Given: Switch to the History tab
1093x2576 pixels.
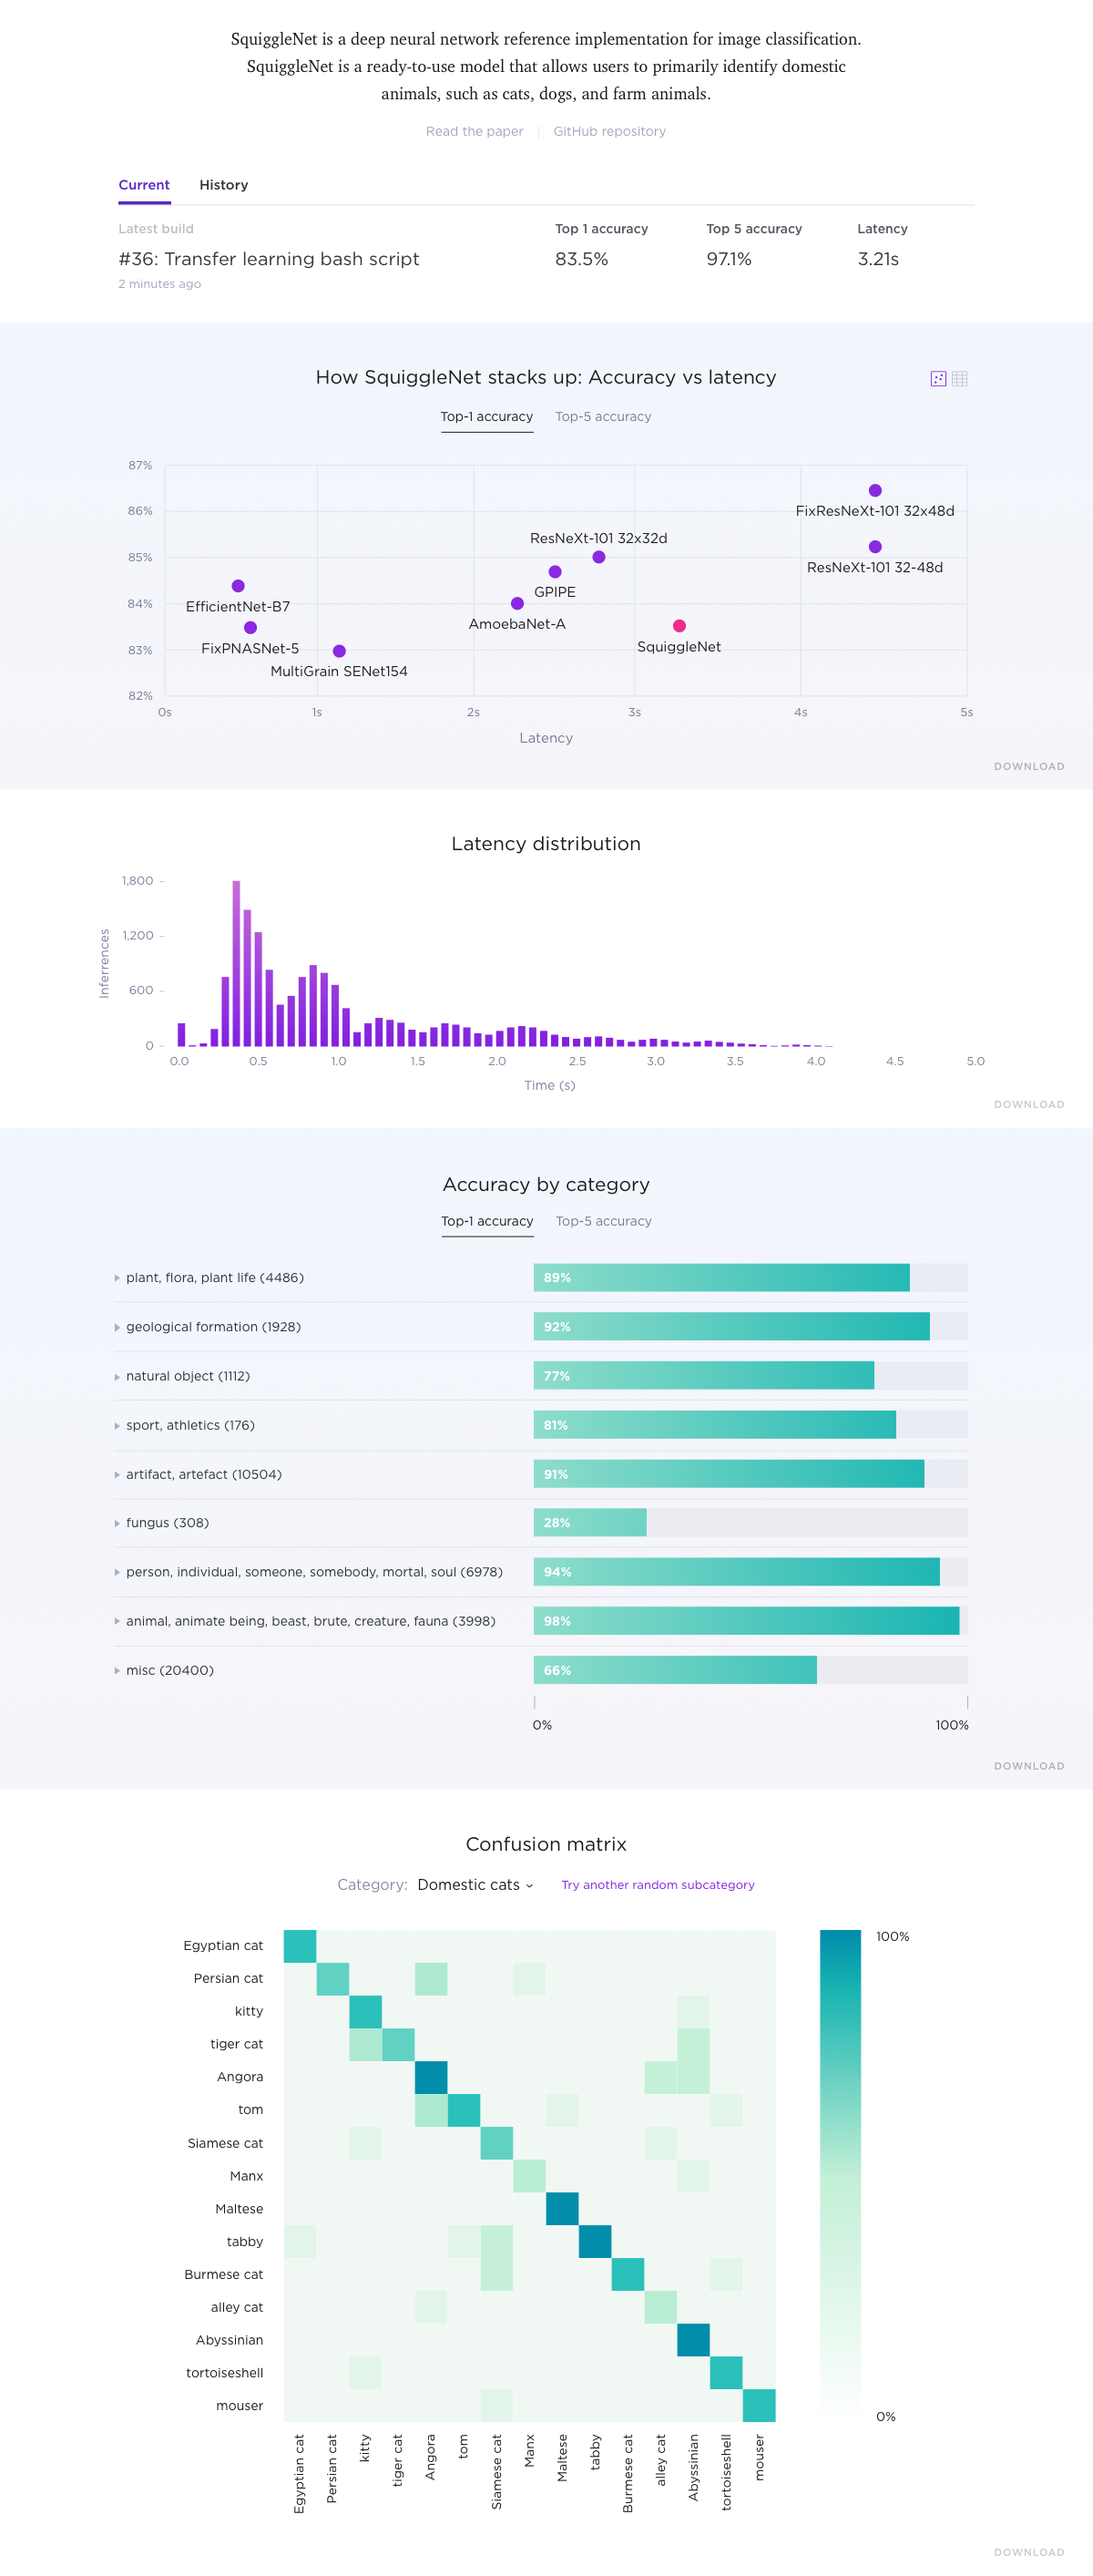Looking at the screenshot, I should 223,185.
